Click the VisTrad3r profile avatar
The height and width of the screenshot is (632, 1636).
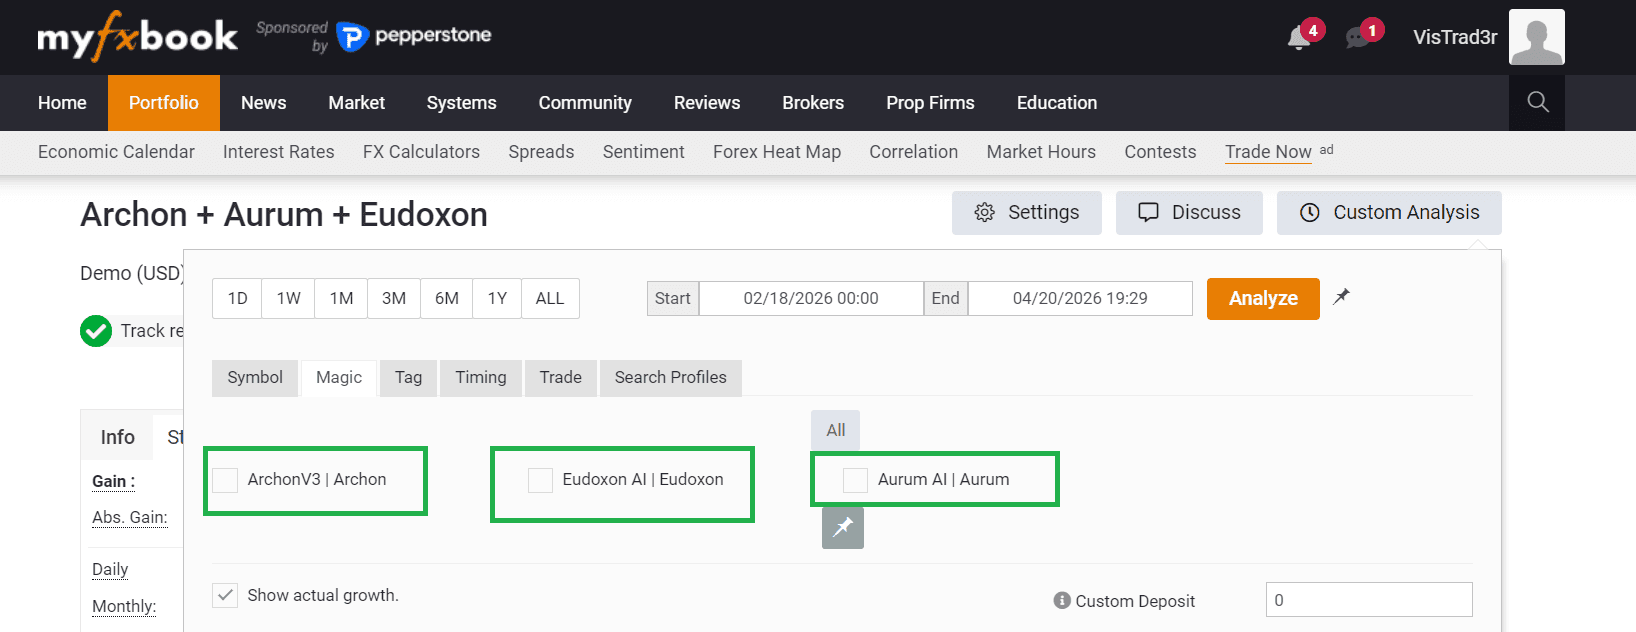pos(1536,37)
